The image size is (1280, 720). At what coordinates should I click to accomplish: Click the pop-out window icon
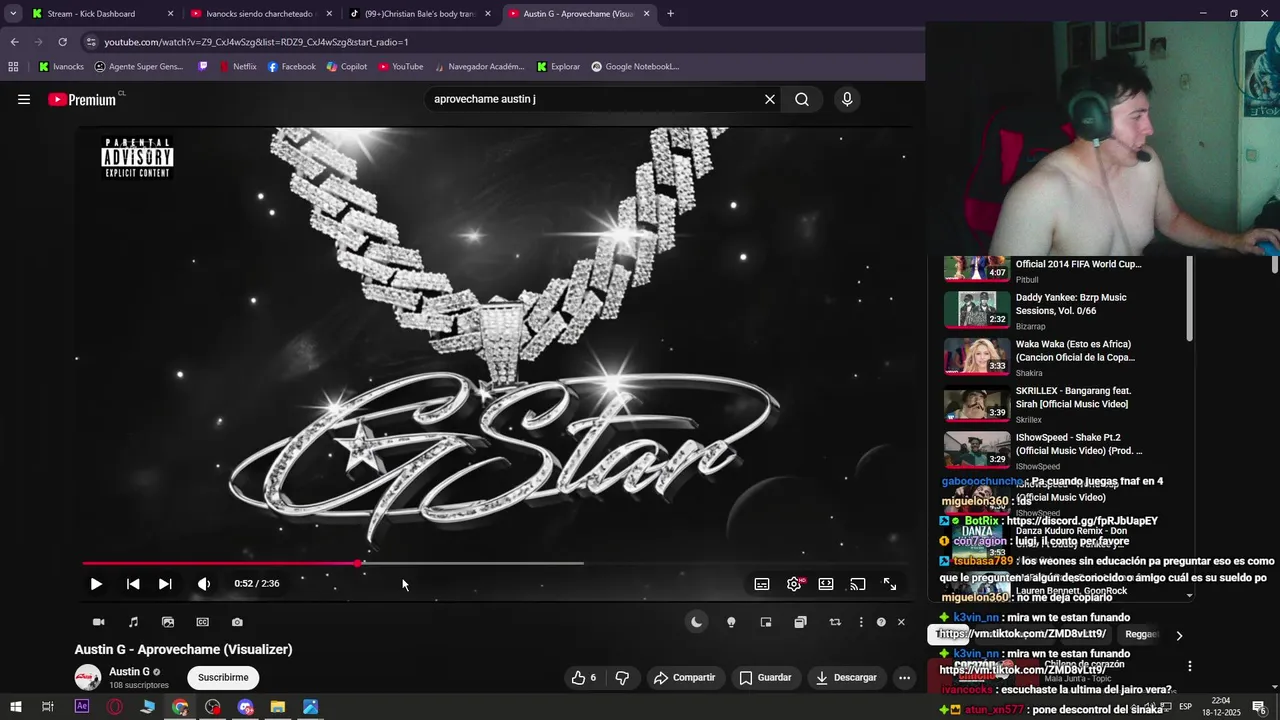[800, 622]
